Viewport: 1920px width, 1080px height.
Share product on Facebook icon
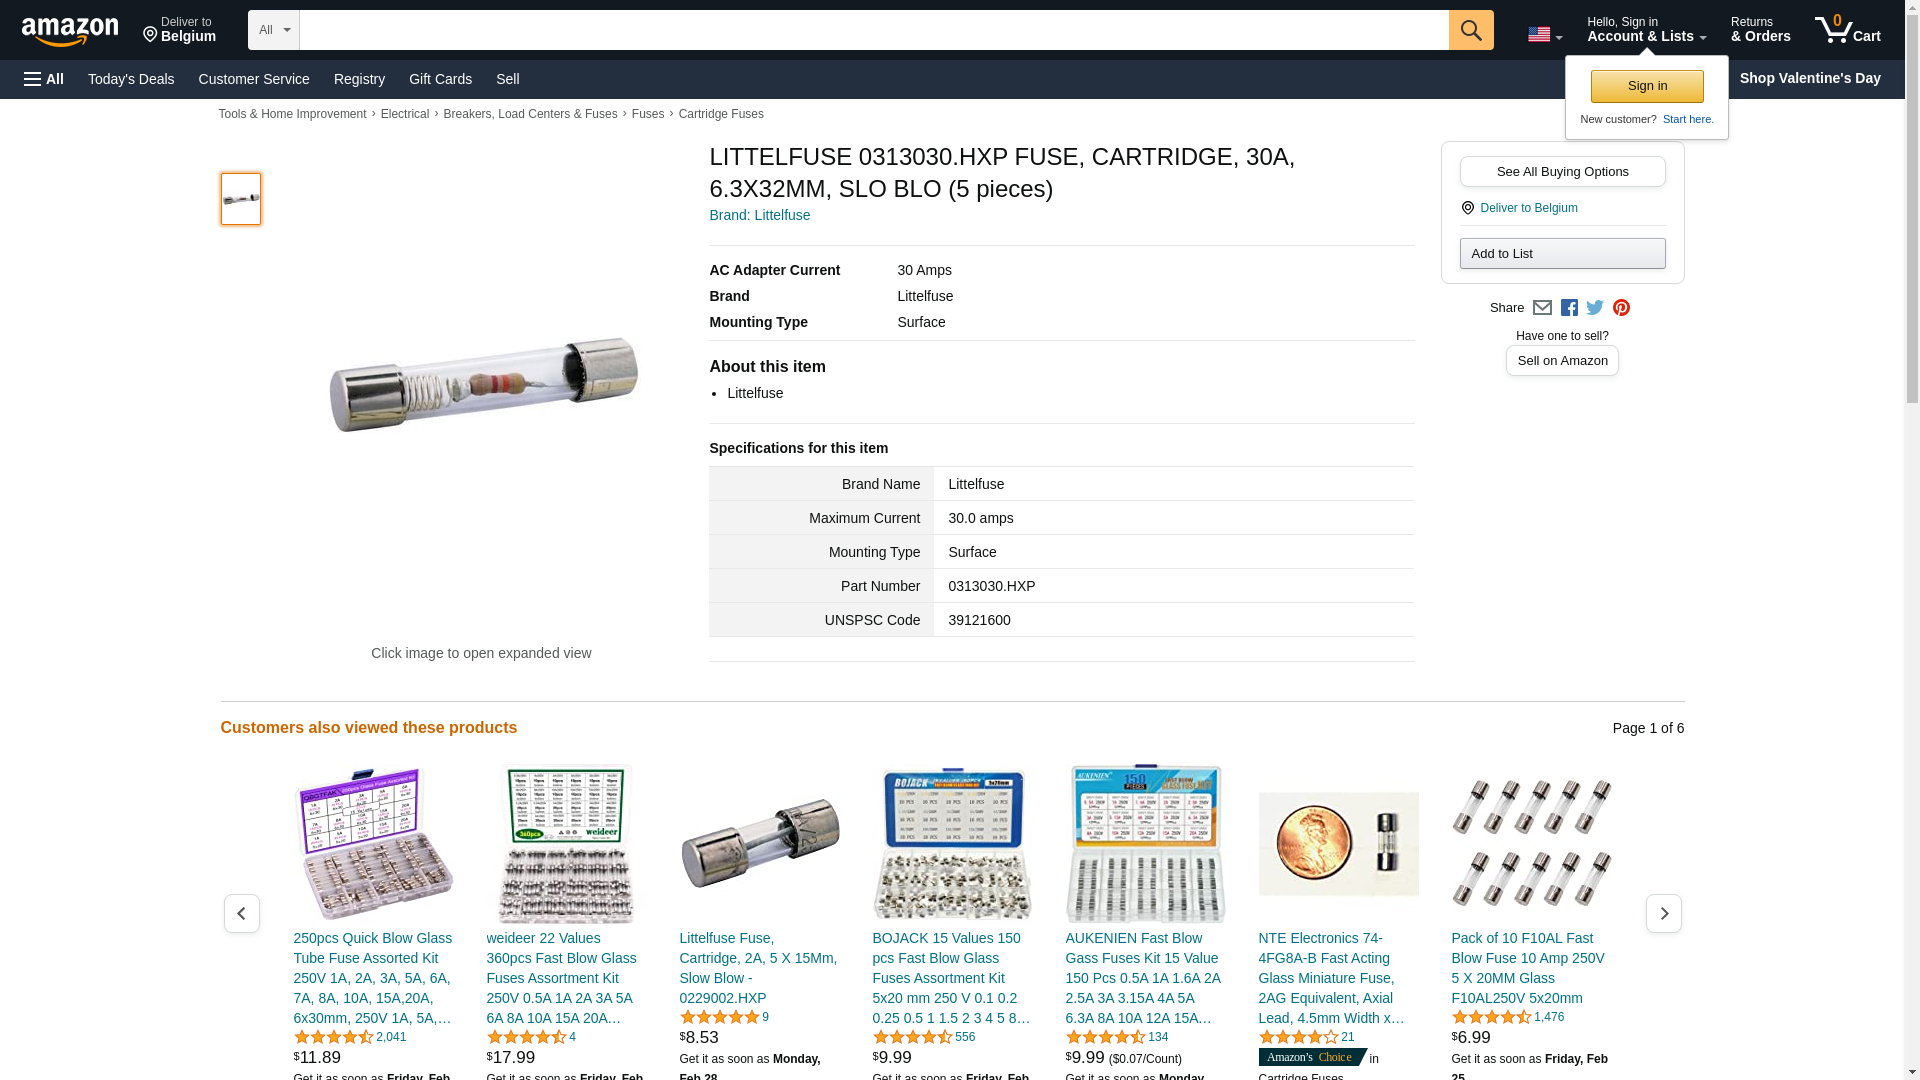click(x=1569, y=308)
